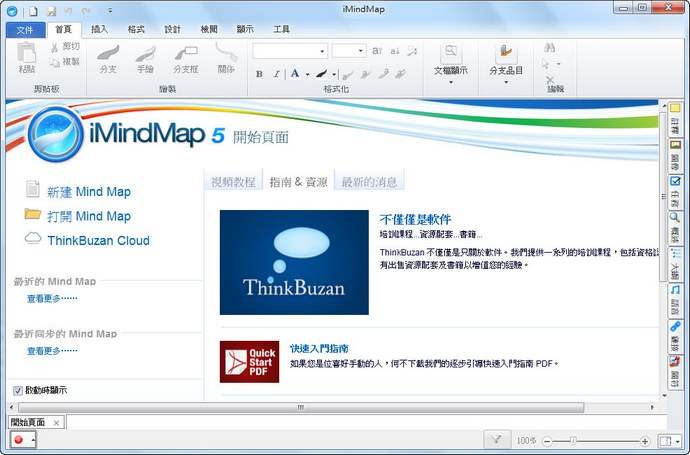Expand the 分支品目 dropdown arrow

click(506, 82)
